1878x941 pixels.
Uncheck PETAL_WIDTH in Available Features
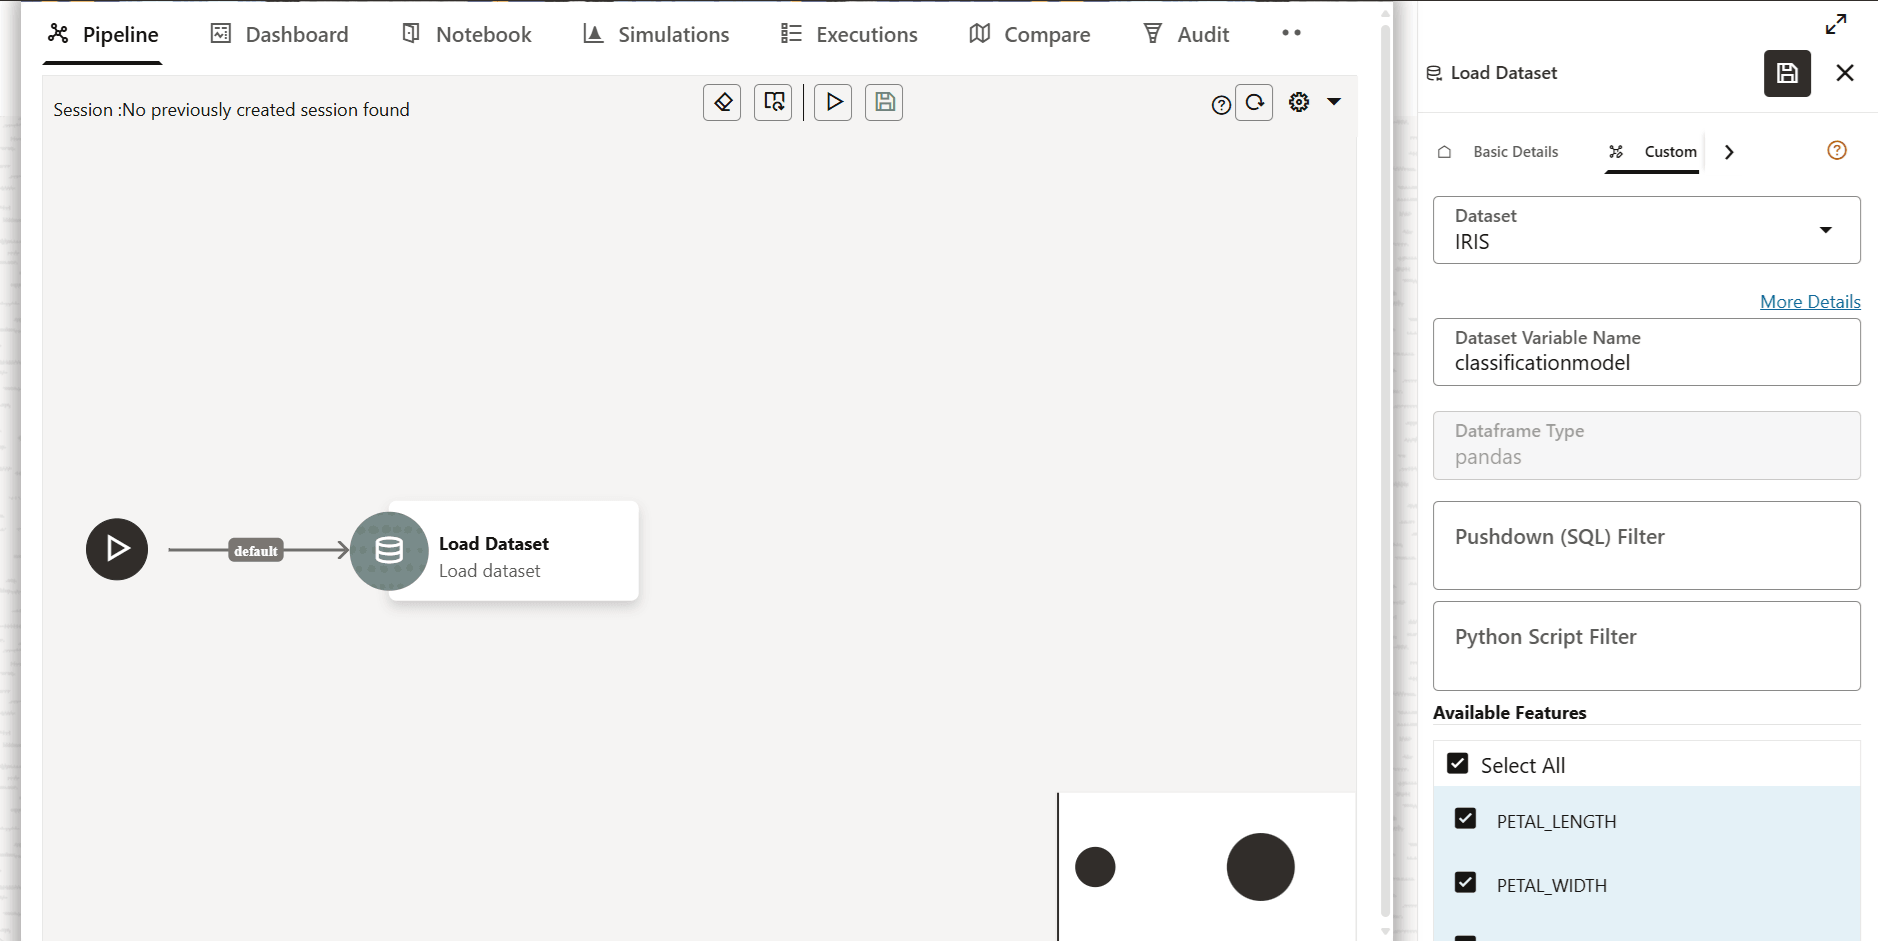click(1466, 882)
